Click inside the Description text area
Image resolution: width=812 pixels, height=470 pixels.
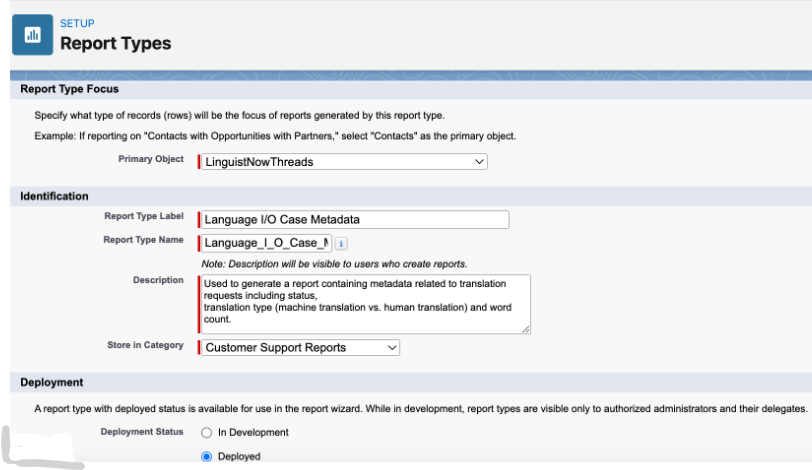(x=366, y=304)
